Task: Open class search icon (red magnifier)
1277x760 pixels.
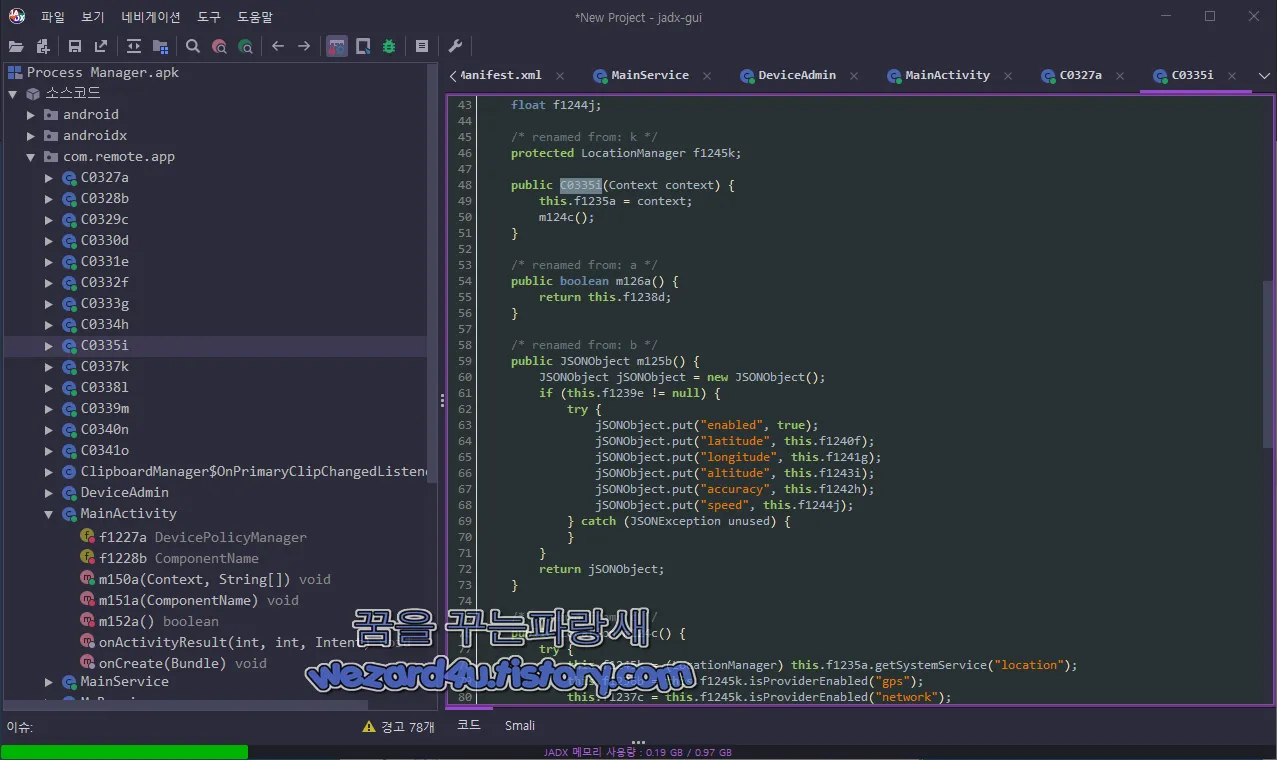Action: [x=219, y=46]
